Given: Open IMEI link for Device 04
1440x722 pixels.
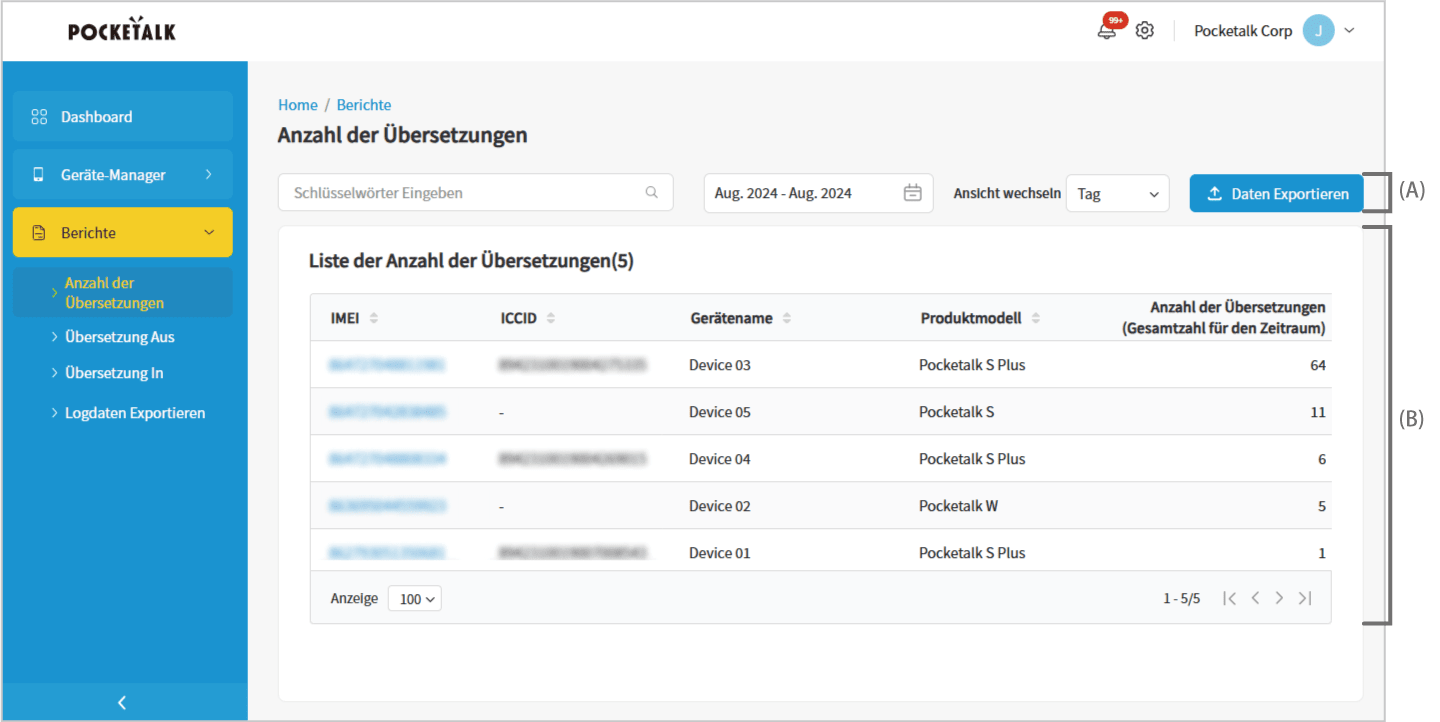Looking at the screenshot, I should (387, 459).
